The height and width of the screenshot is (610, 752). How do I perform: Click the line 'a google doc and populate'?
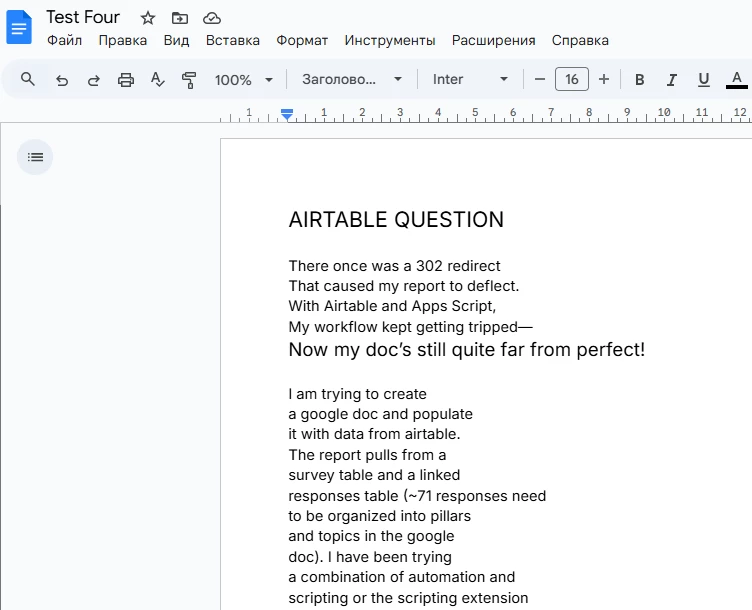pos(380,414)
